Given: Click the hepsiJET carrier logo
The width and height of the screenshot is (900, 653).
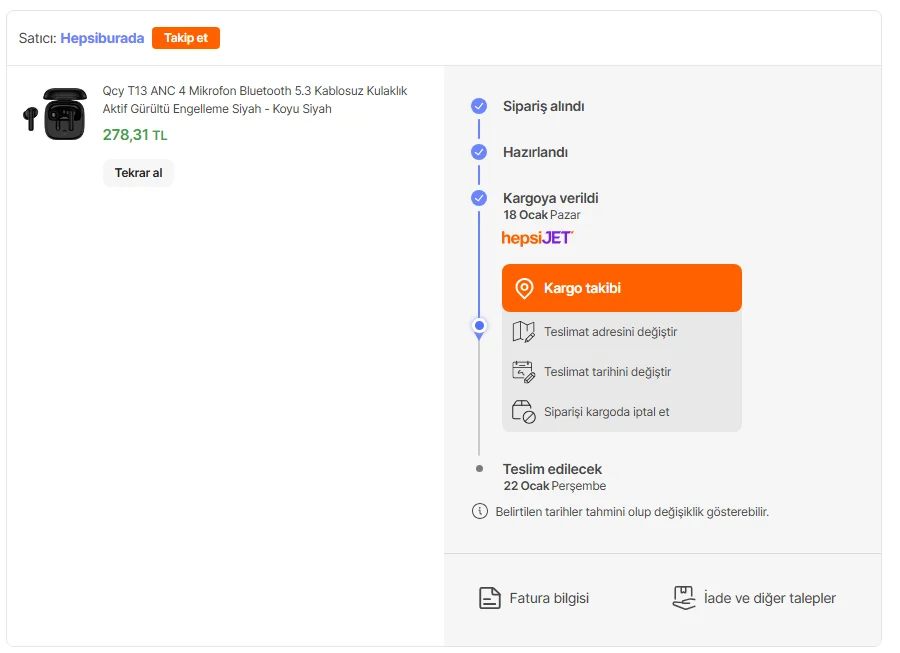Looking at the screenshot, I should coord(537,238).
